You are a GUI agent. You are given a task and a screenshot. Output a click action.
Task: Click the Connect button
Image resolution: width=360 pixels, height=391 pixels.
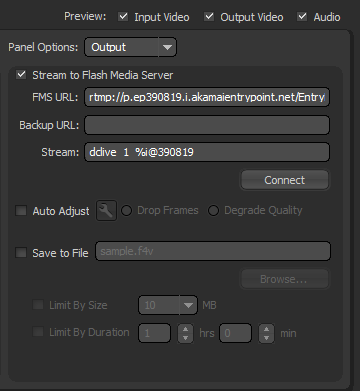pyautogui.click(x=285, y=180)
